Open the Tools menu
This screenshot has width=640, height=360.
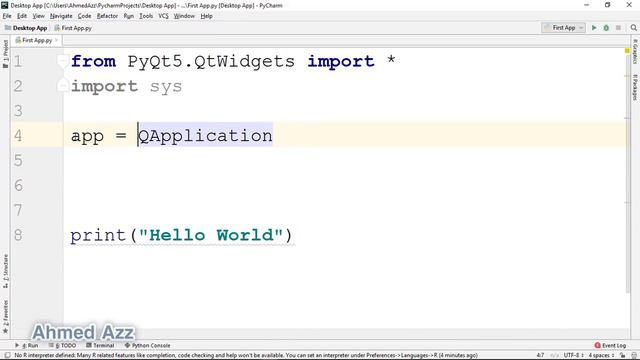[x=146, y=16]
